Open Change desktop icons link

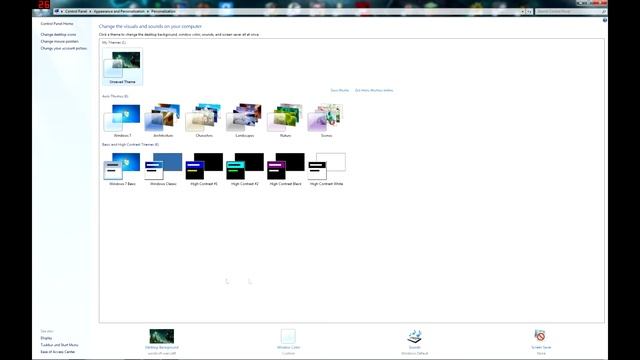click(58, 35)
